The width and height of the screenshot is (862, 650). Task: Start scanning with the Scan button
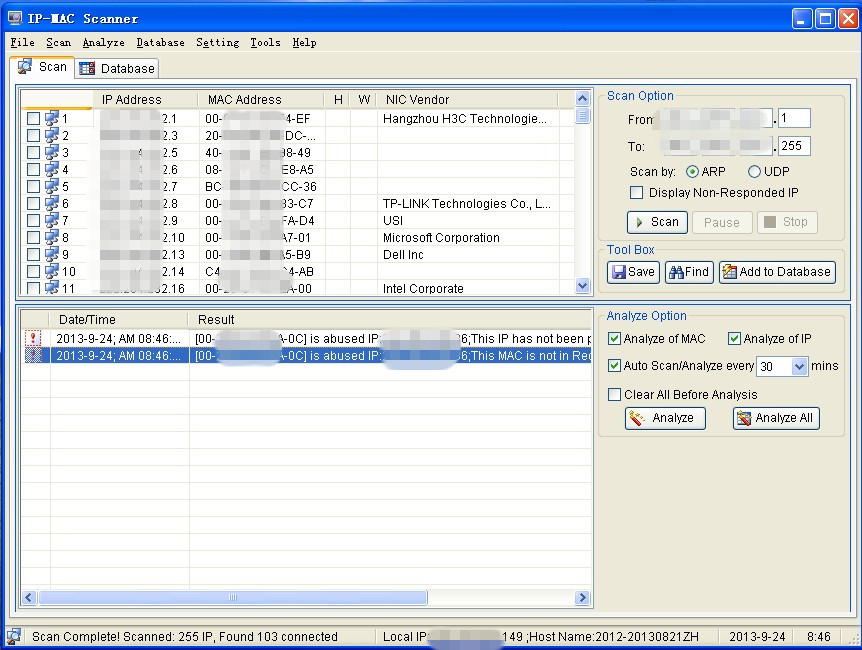[x=657, y=222]
